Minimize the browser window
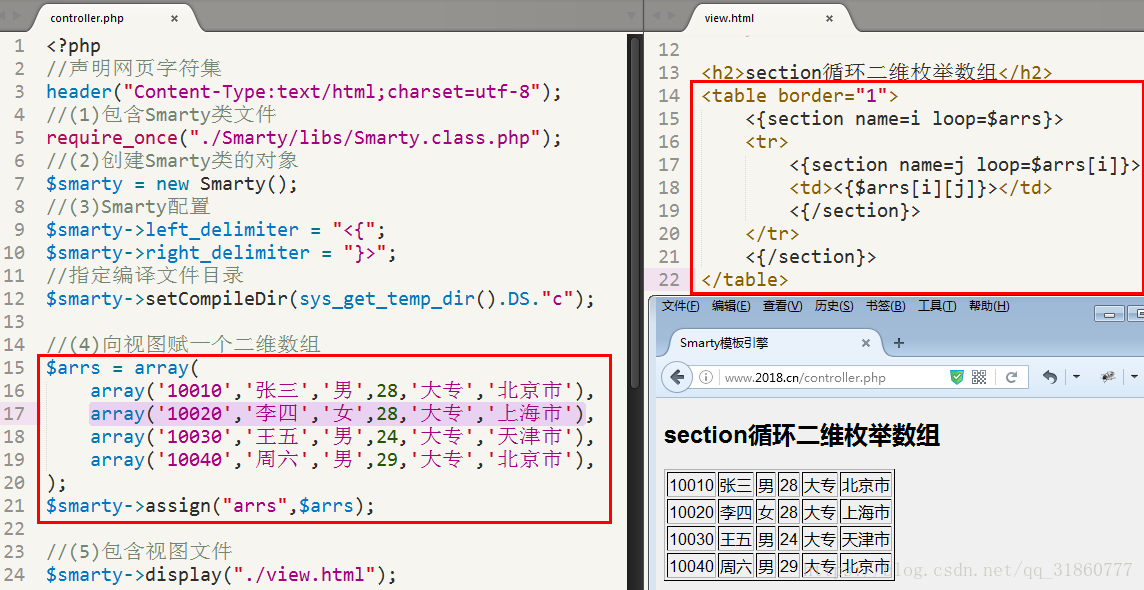This screenshot has width=1144, height=590. pyautogui.click(x=1110, y=314)
